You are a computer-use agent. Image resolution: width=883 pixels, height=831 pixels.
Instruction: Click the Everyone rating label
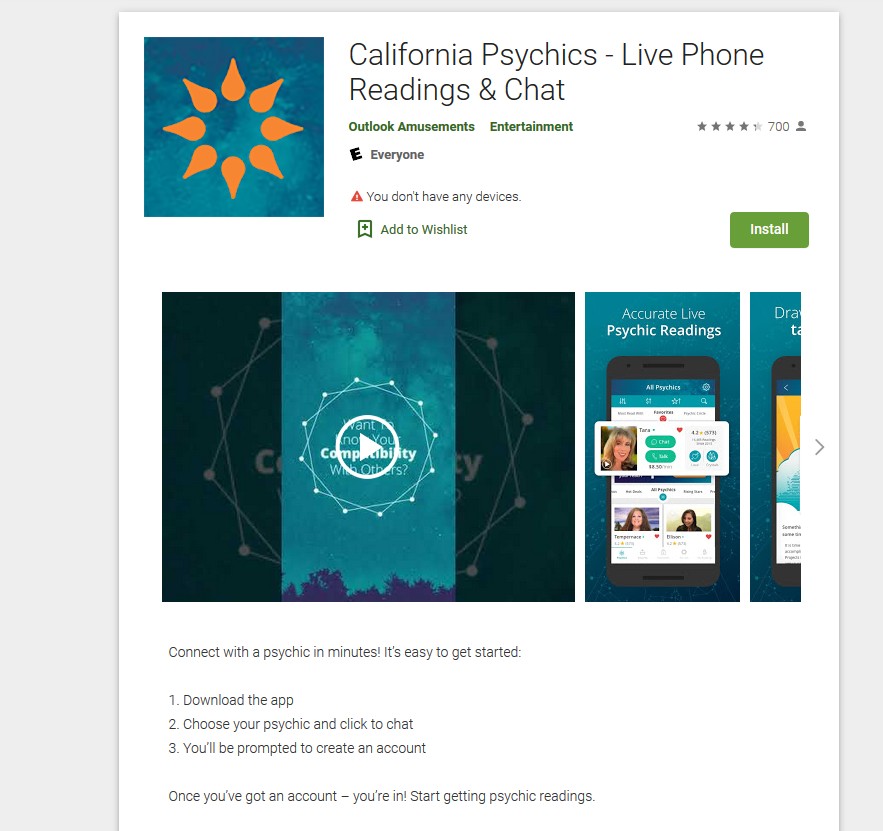click(397, 155)
